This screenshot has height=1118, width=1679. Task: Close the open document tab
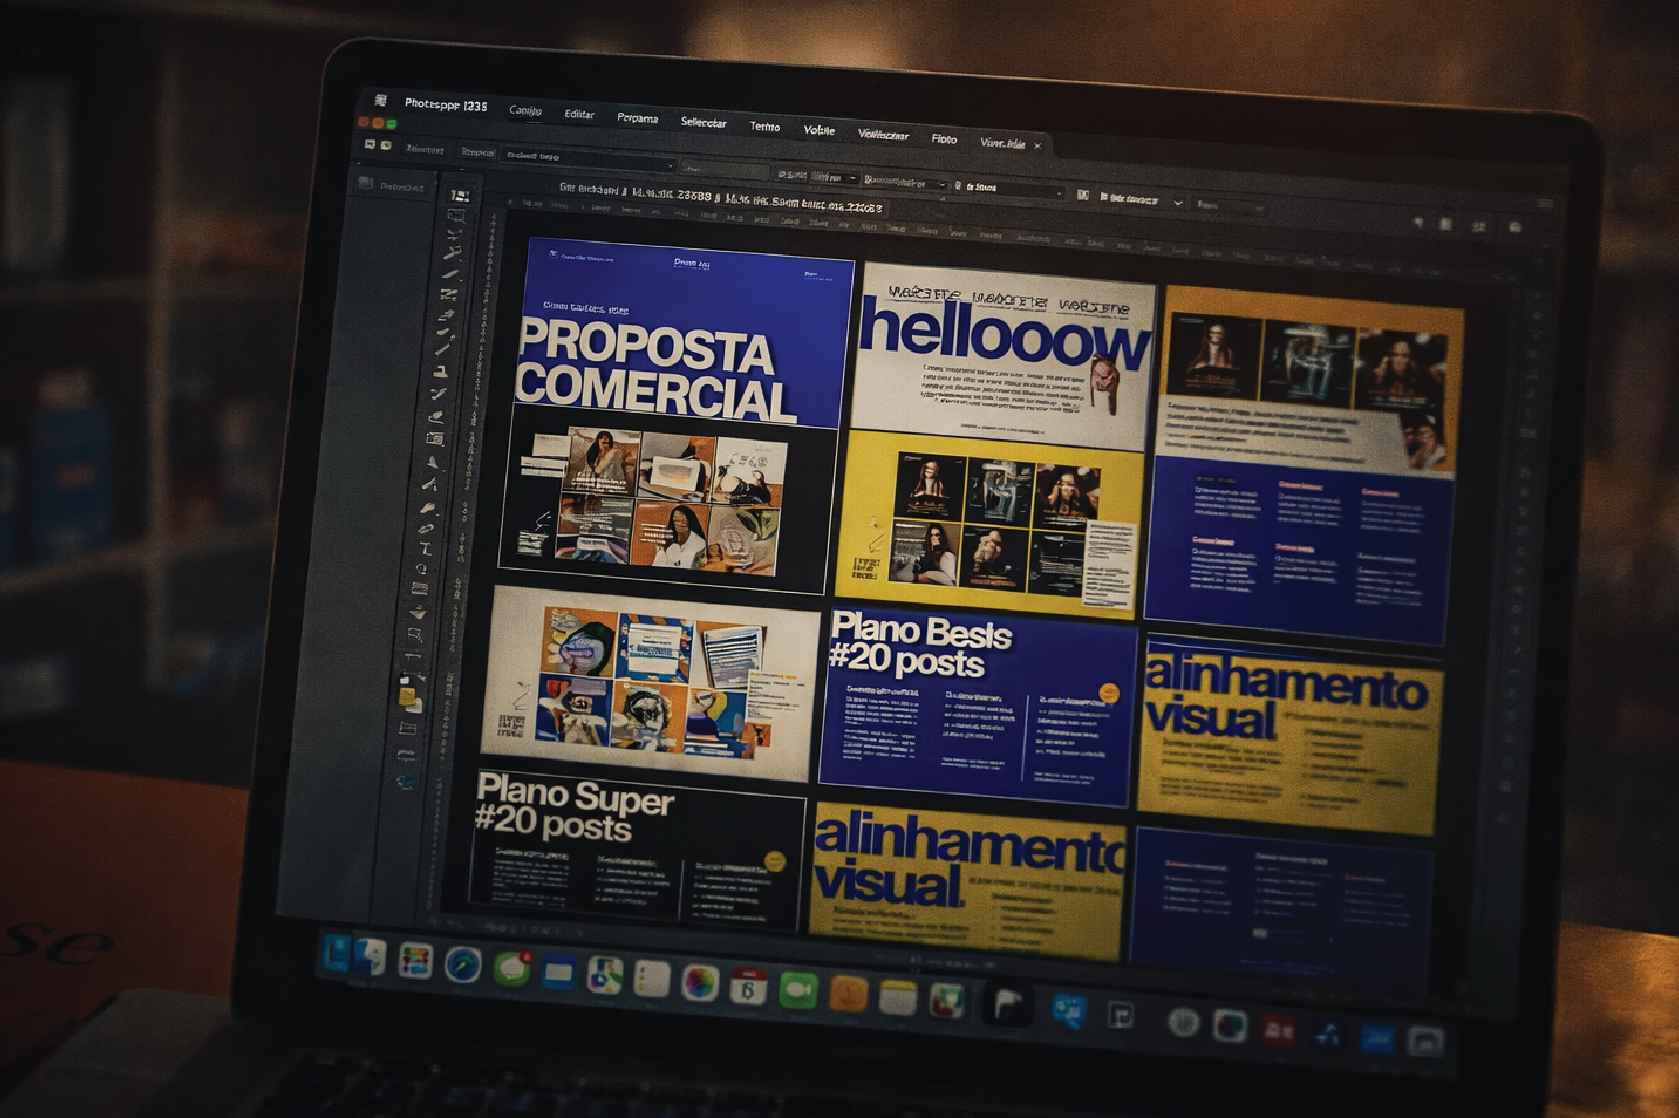pos(1037,146)
